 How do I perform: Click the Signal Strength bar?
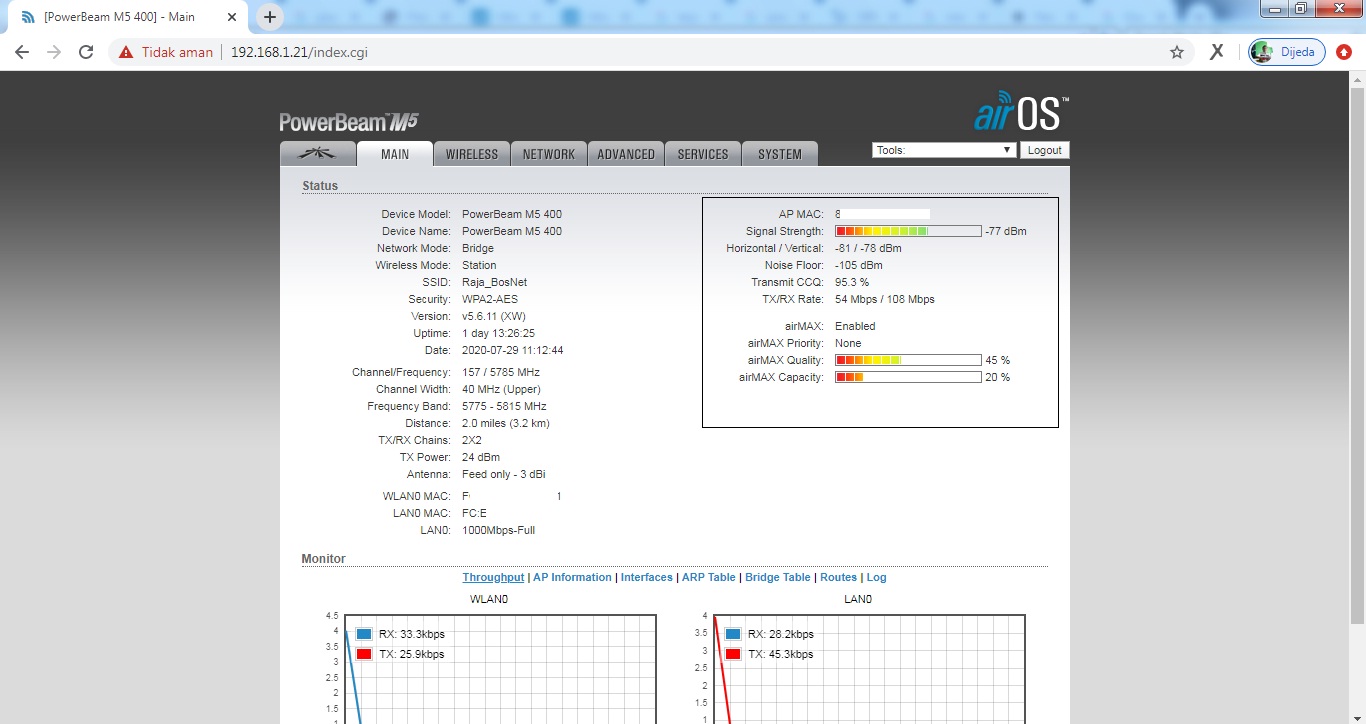[908, 231]
